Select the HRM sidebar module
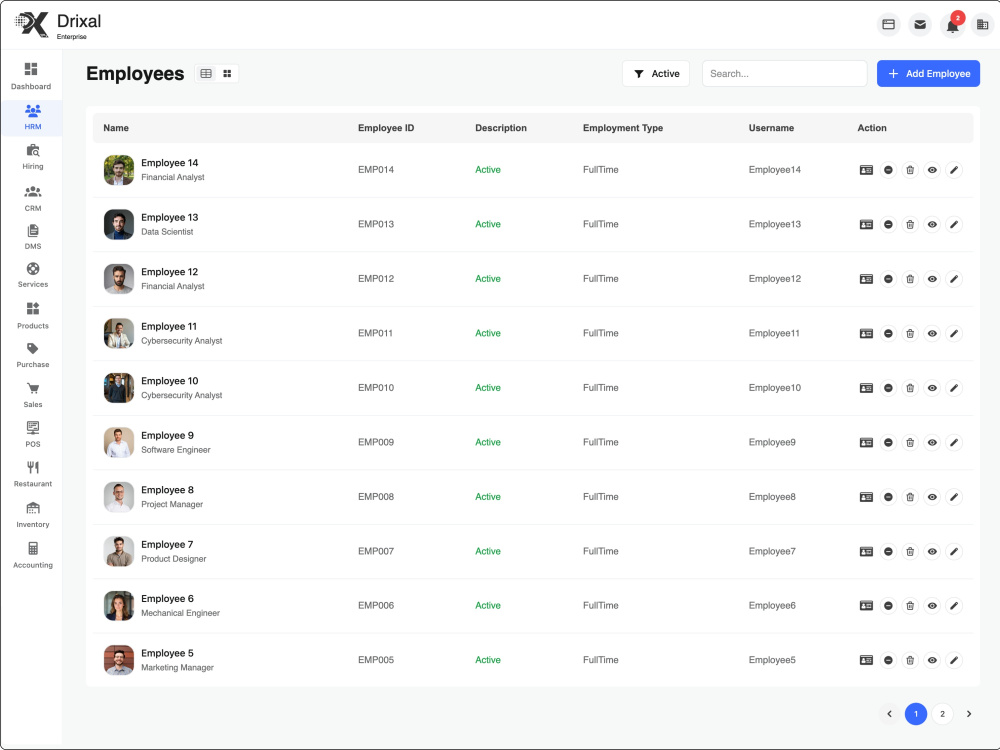Screen dimensions: 1000x750 tap(33, 117)
